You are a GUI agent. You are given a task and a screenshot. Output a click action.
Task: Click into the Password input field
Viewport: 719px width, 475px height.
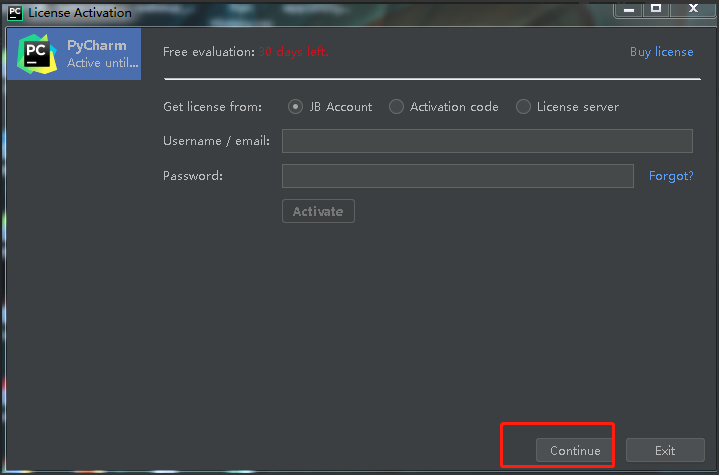click(457, 176)
